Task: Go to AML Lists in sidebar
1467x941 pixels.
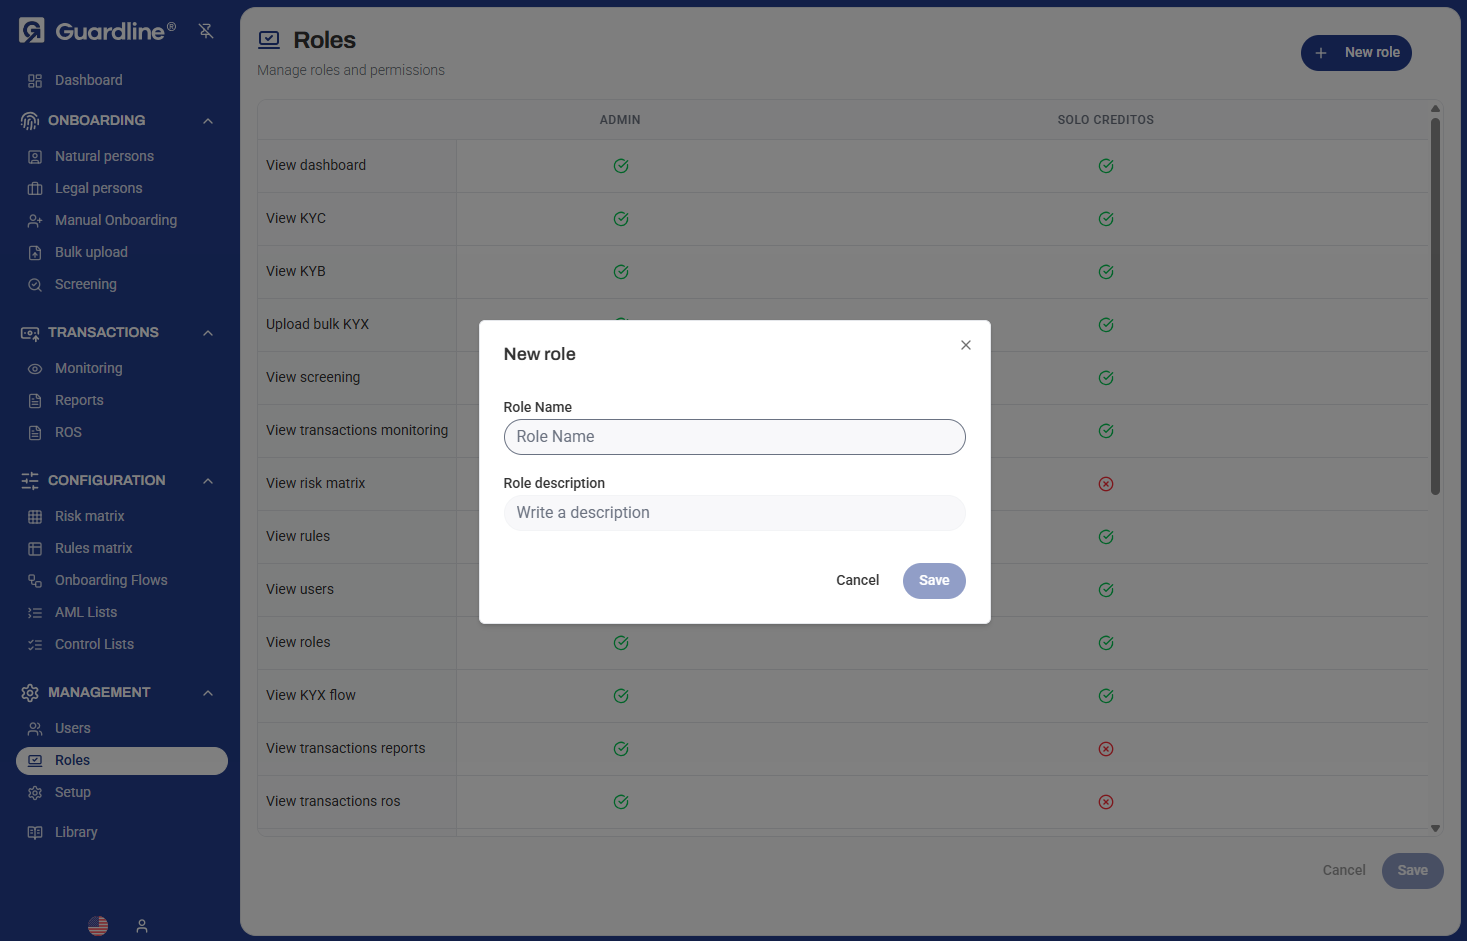Action: [86, 612]
